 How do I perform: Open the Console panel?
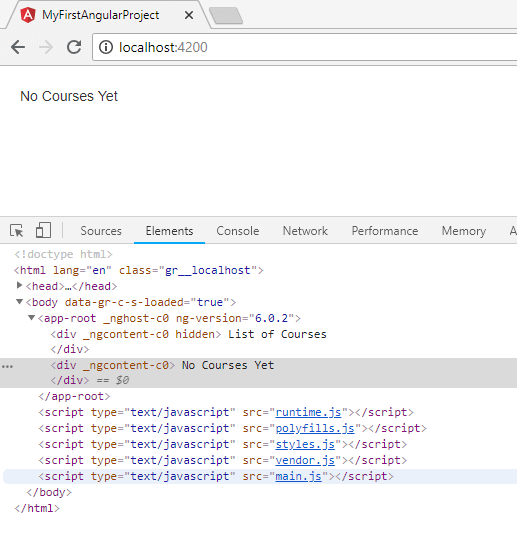(x=237, y=231)
